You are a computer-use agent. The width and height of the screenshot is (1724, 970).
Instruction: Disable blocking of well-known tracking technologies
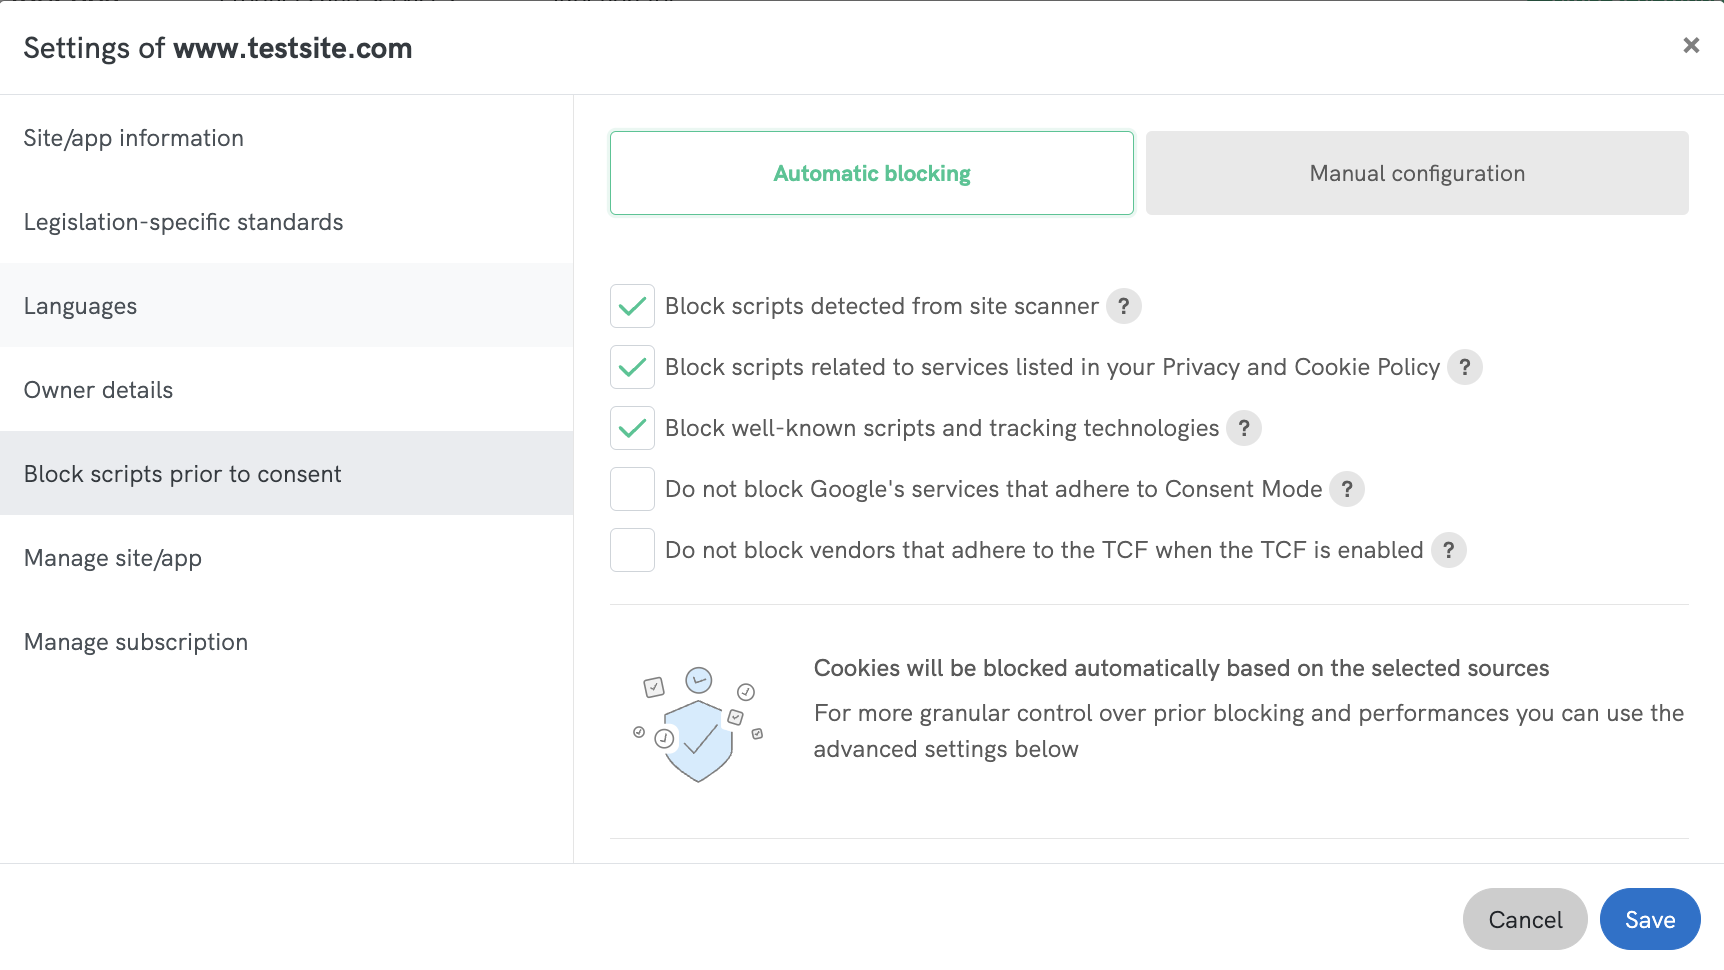[631, 428]
